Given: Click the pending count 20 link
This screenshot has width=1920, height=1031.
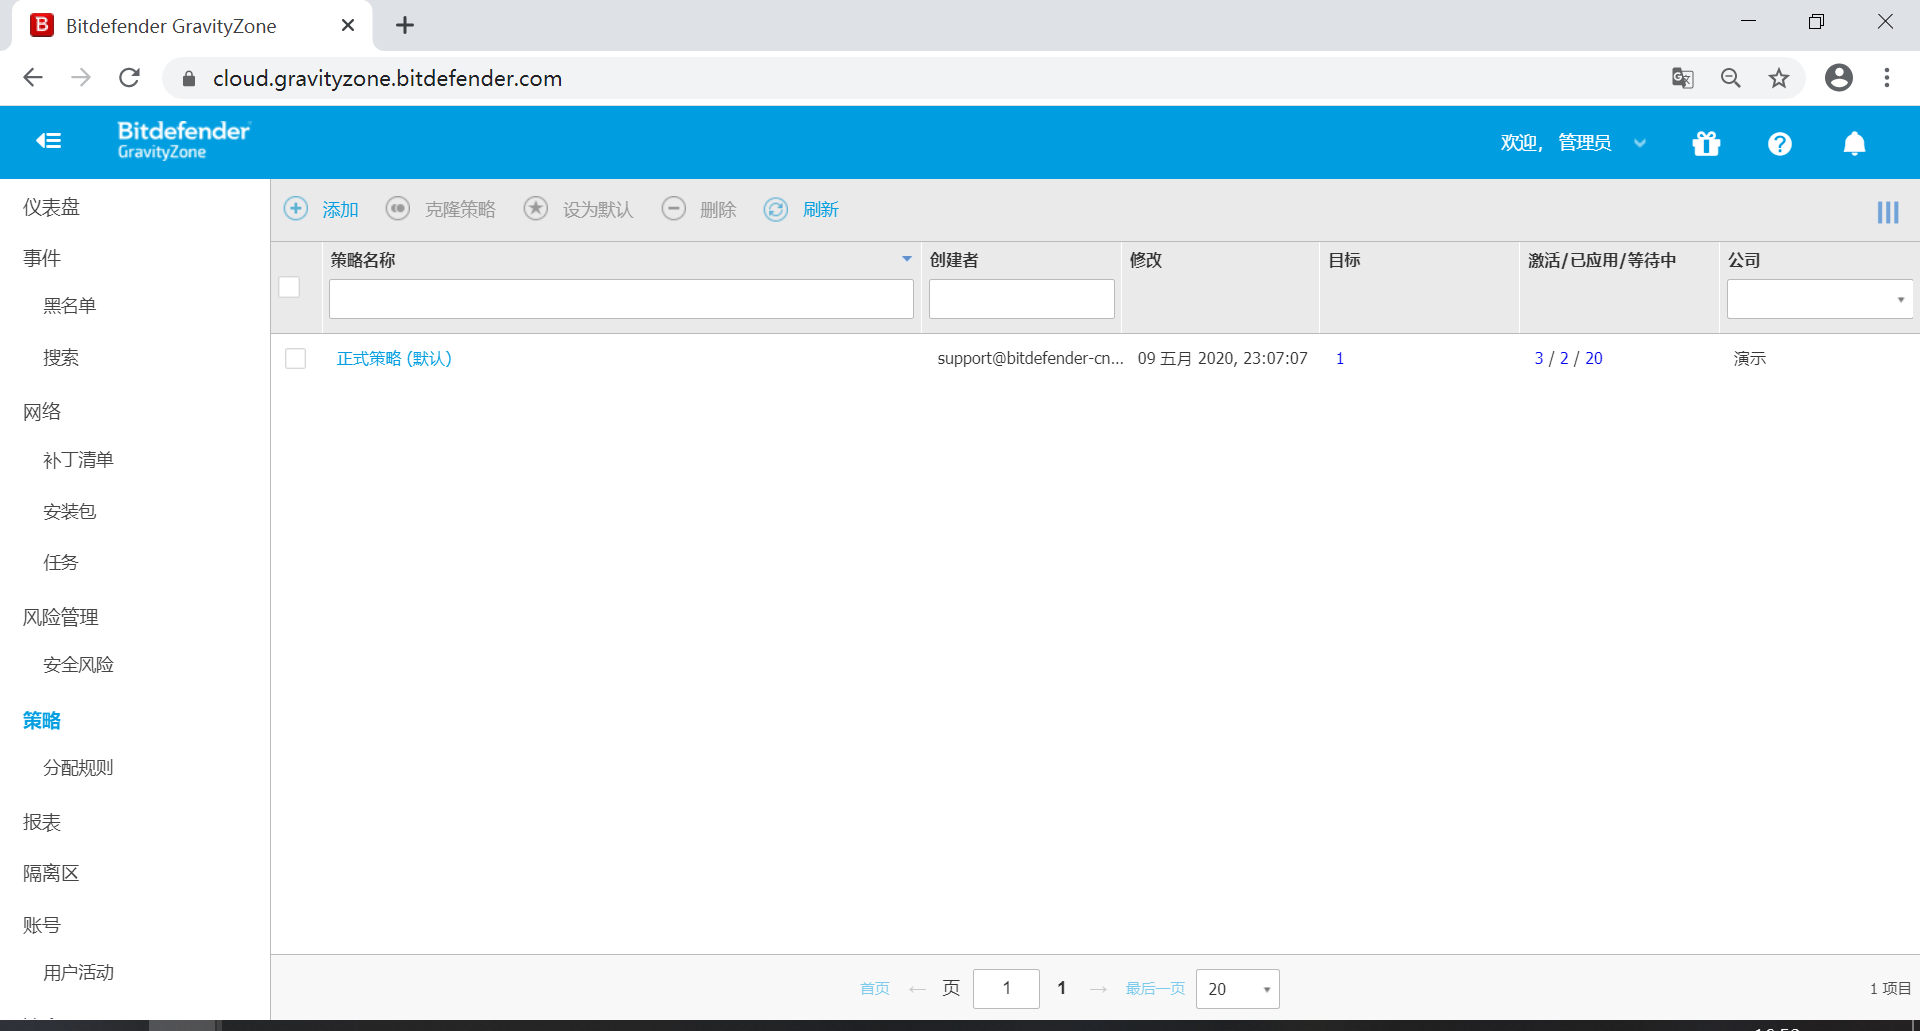Looking at the screenshot, I should coord(1594,358).
